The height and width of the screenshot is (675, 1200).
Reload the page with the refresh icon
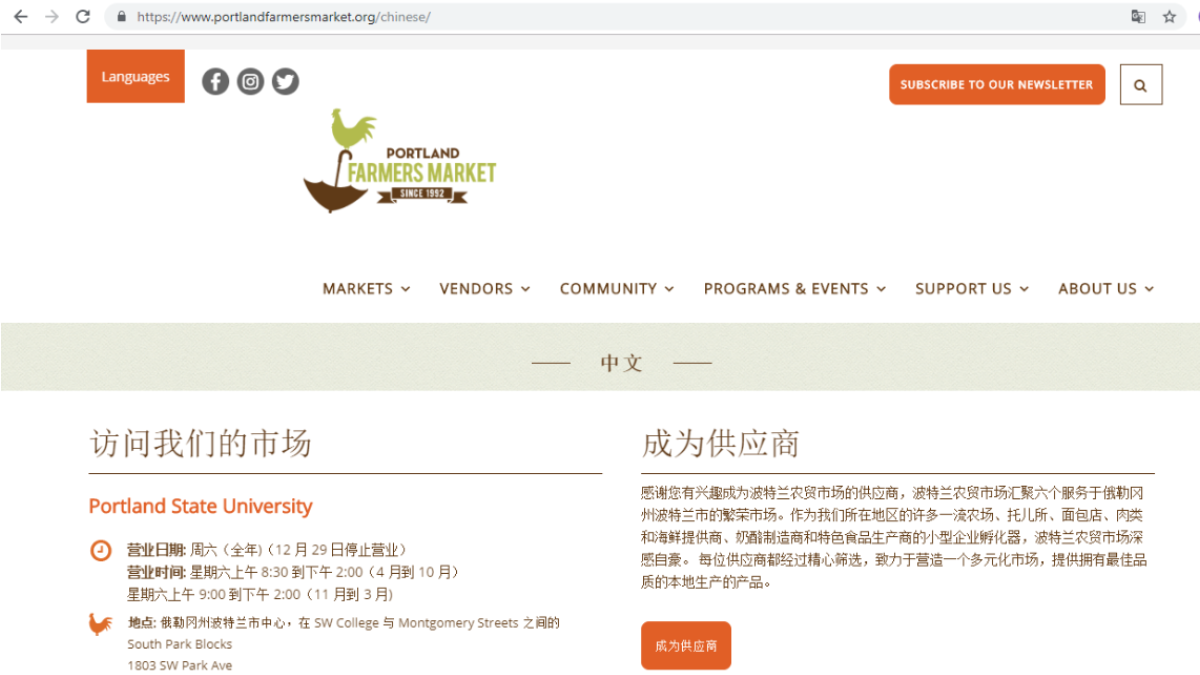tap(84, 16)
